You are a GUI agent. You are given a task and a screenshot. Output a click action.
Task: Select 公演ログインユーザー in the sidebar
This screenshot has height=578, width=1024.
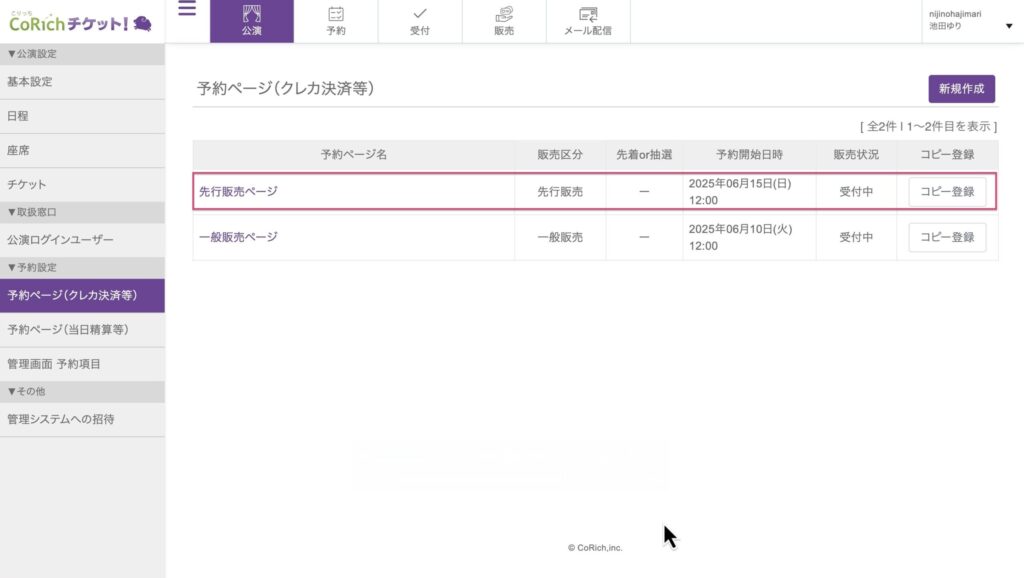coord(61,240)
